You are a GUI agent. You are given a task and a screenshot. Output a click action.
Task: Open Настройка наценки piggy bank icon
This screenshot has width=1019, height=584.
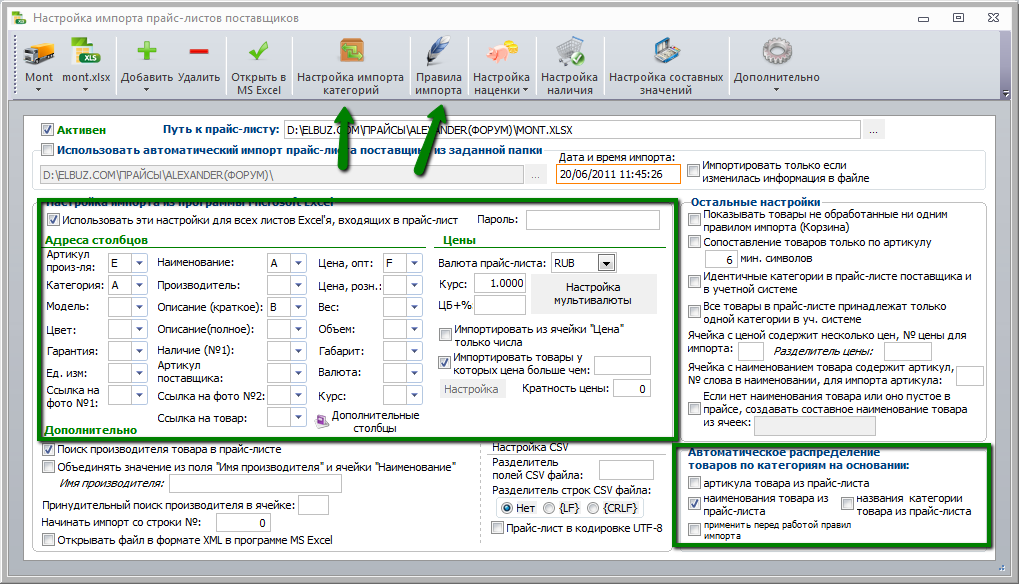click(x=501, y=51)
